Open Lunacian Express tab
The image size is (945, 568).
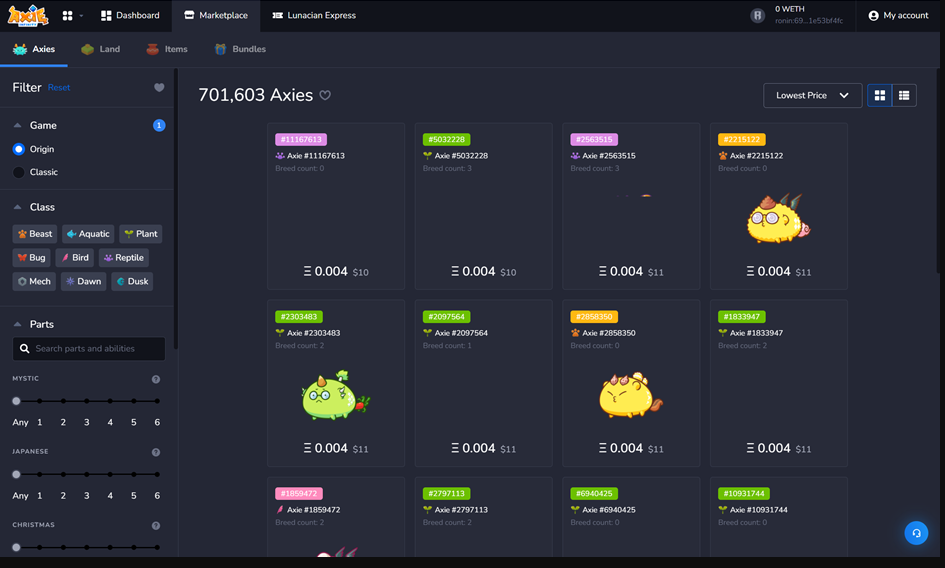(x=314, y=15)
